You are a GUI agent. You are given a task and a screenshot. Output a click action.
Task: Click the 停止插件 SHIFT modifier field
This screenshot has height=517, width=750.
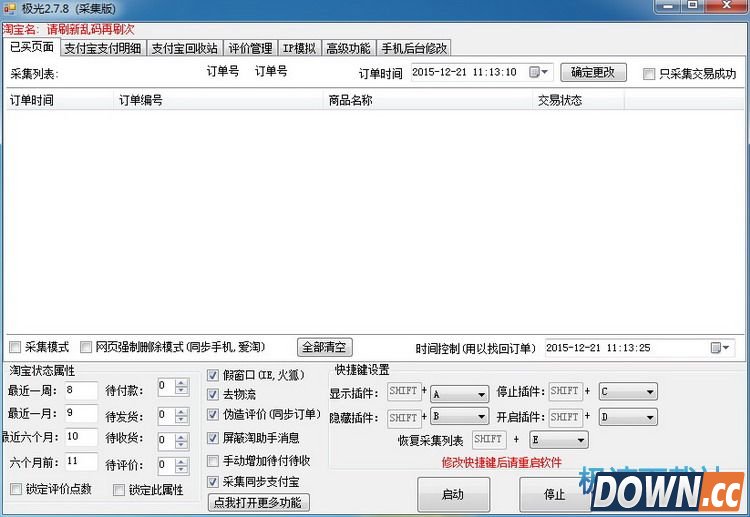pyautogui.click(x=565, y=391)
